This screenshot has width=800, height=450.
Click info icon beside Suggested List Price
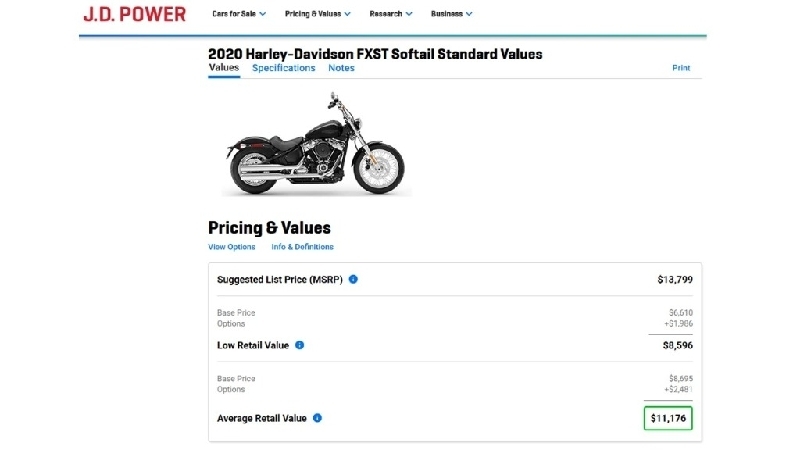(x=354, y=279)
